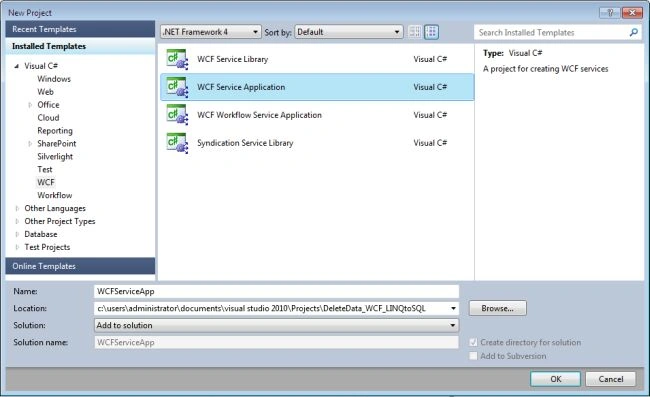Image resolution: width=650 pixels, height=397 pixels.
Task: Close the New Project dialog
Action: [633, 13]
